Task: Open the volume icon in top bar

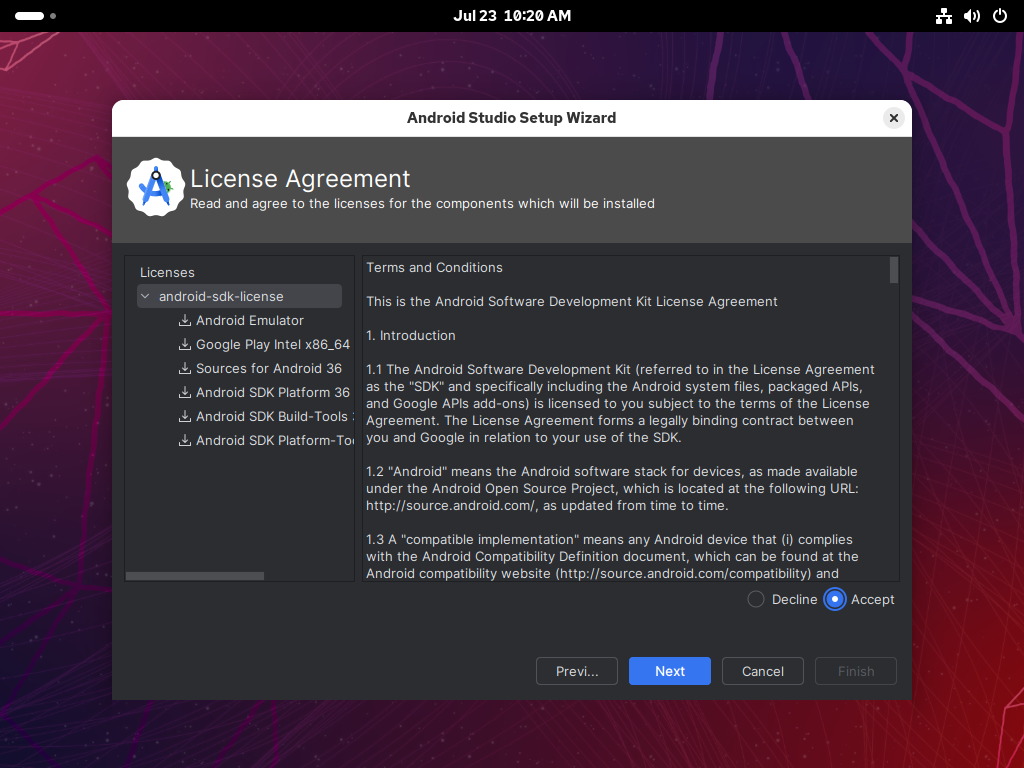Action: [x=972, y=16]
